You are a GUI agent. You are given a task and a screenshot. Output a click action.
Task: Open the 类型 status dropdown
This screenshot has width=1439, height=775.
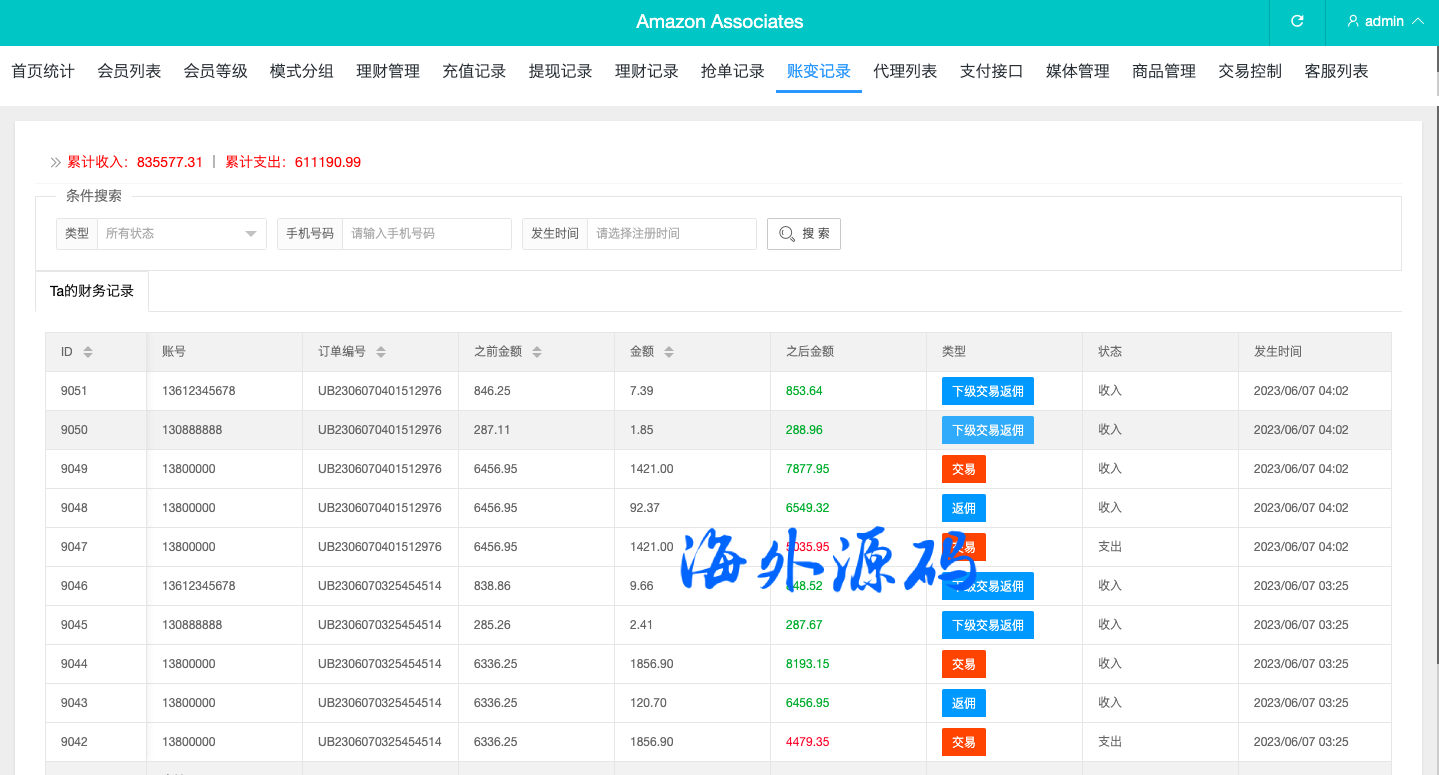[181, 234]
